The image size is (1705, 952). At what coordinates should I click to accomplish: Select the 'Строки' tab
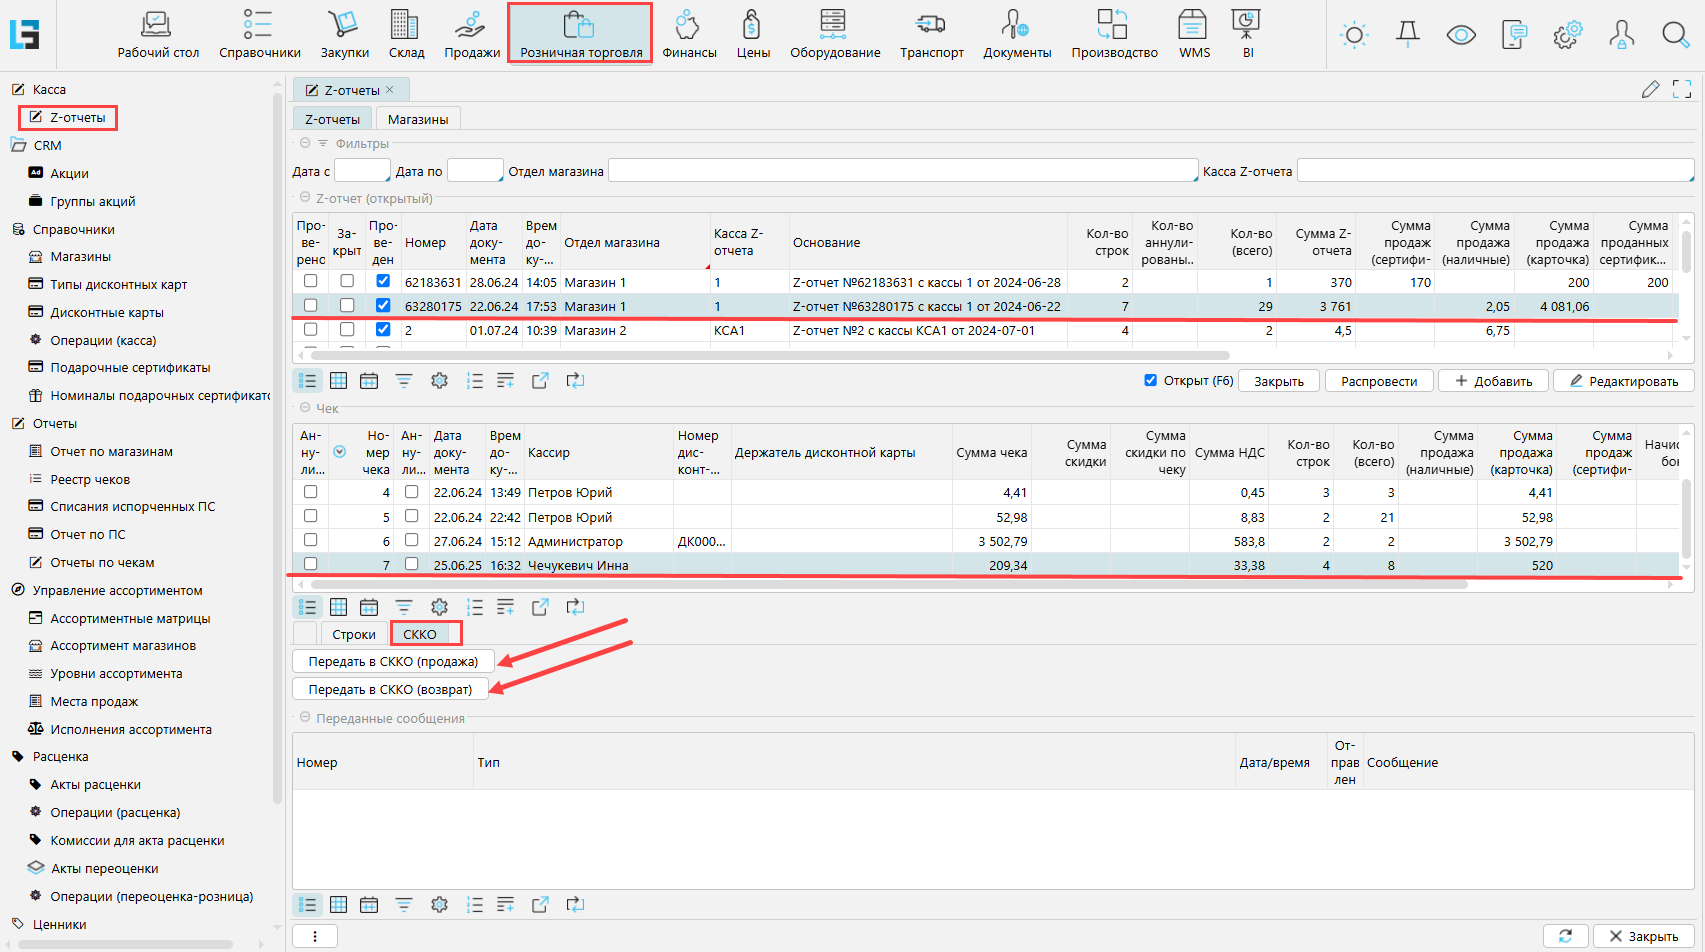[354, 634]
